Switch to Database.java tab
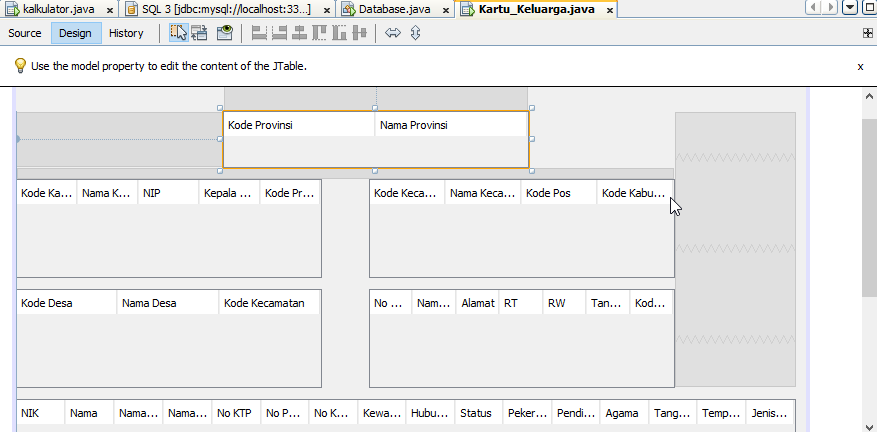Screen dimensions: 877x432 tap(395, 10)
